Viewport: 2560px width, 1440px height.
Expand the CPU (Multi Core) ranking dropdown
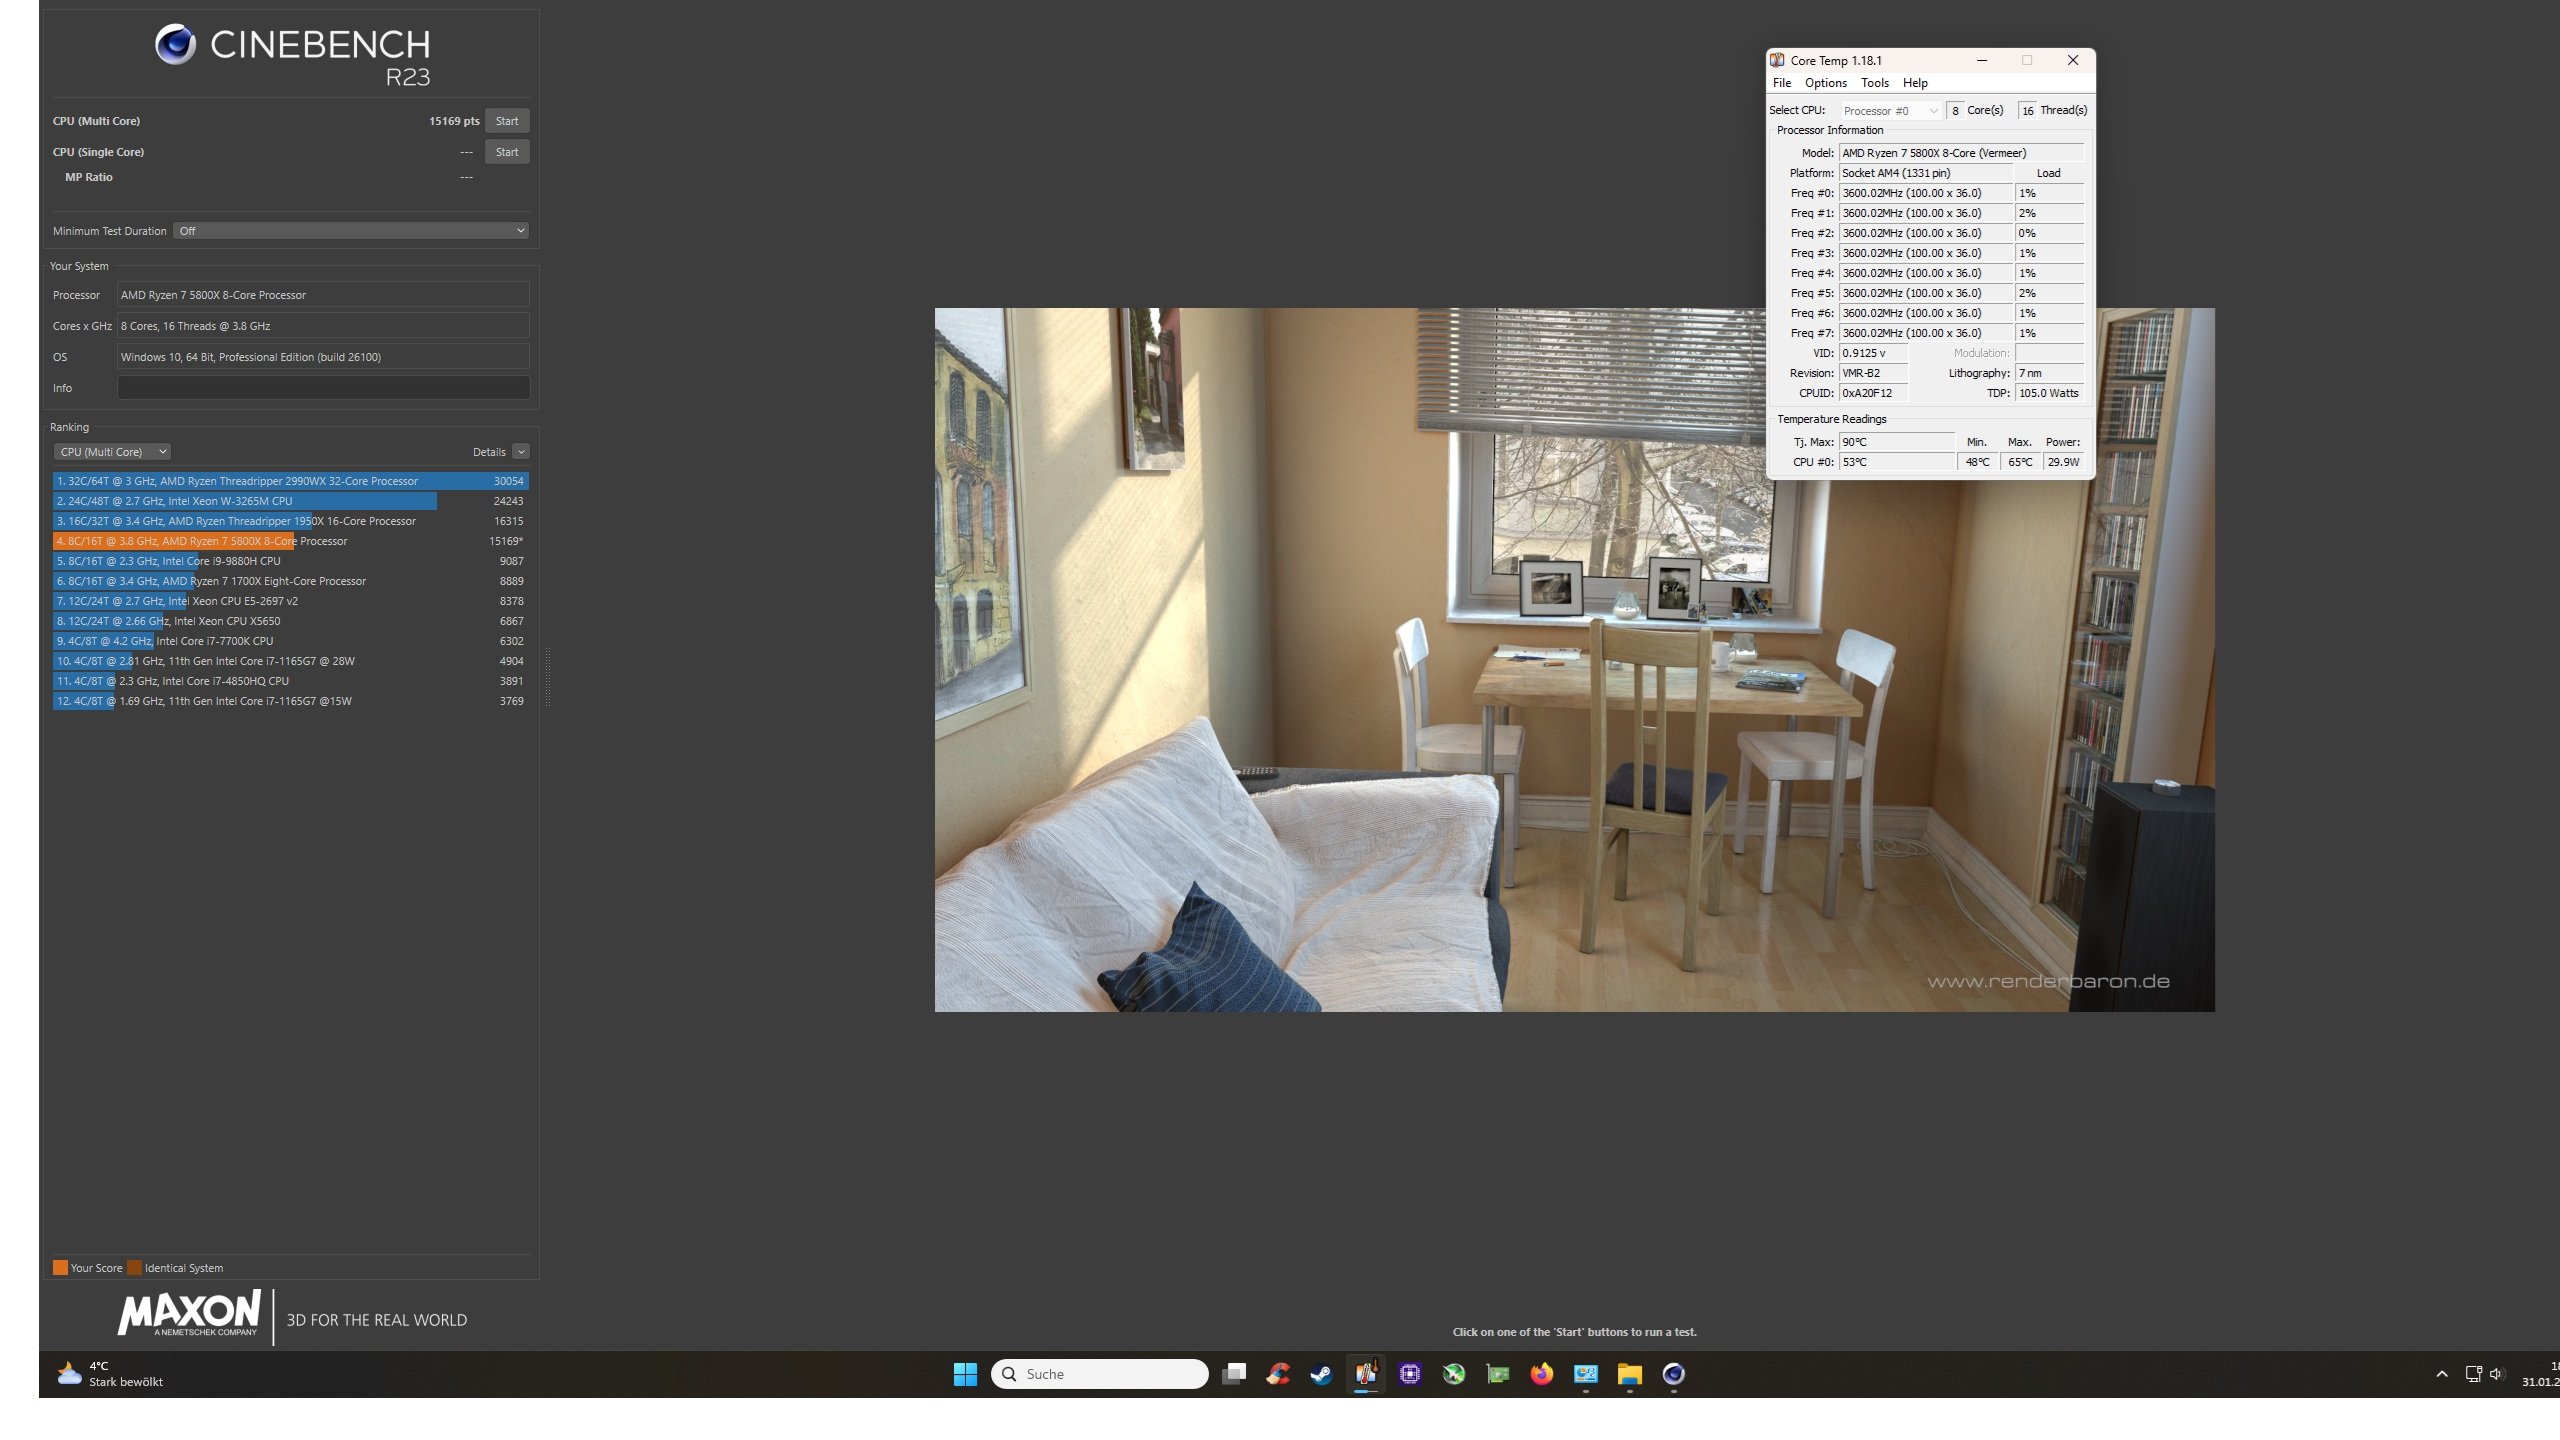point(112,452)
